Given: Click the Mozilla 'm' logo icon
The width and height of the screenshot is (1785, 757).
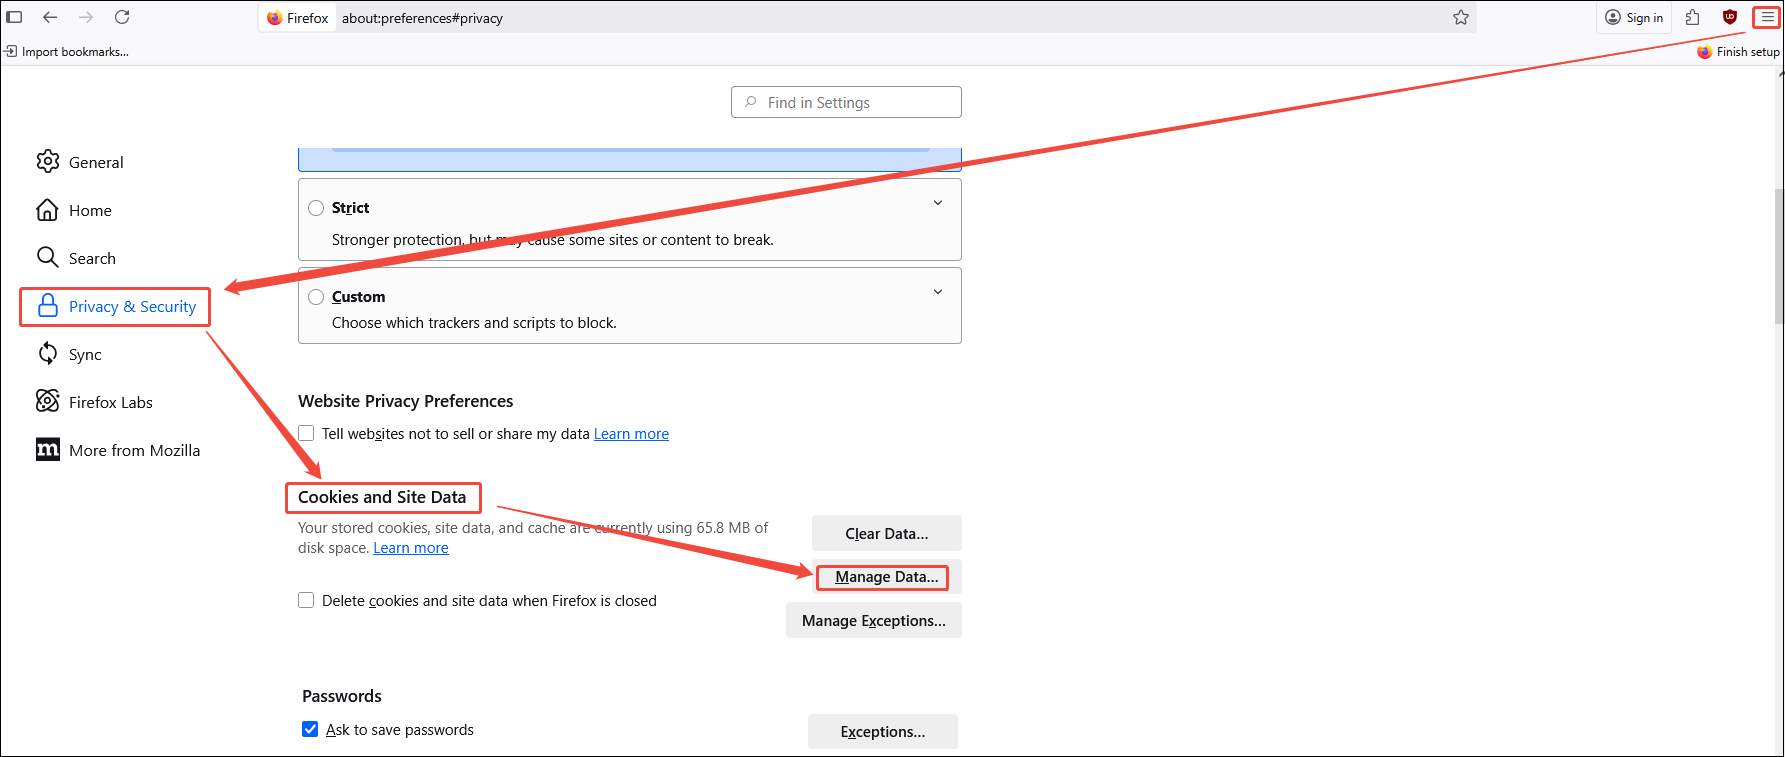Looking at the screenshot, I should (48, 449).
